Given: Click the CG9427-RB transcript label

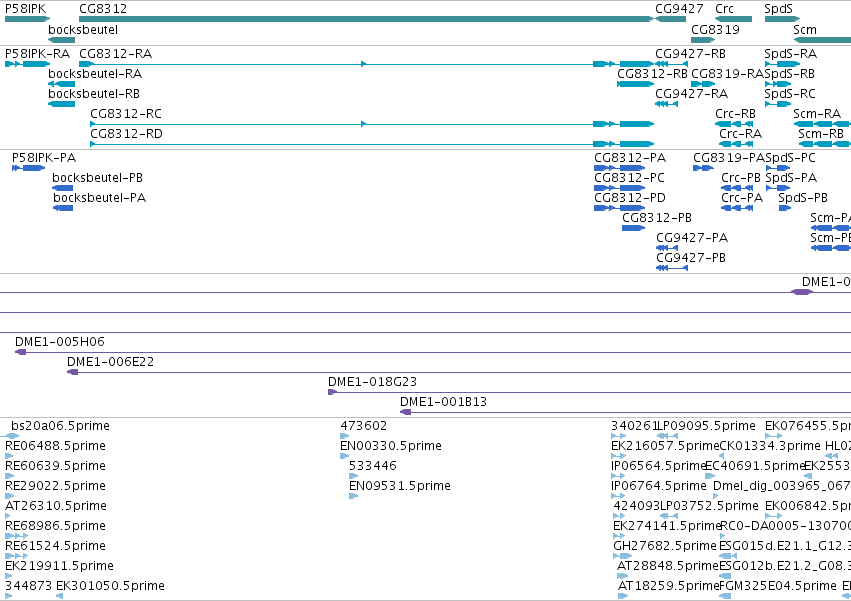Looking at the screenshot, I should [690, 54].
